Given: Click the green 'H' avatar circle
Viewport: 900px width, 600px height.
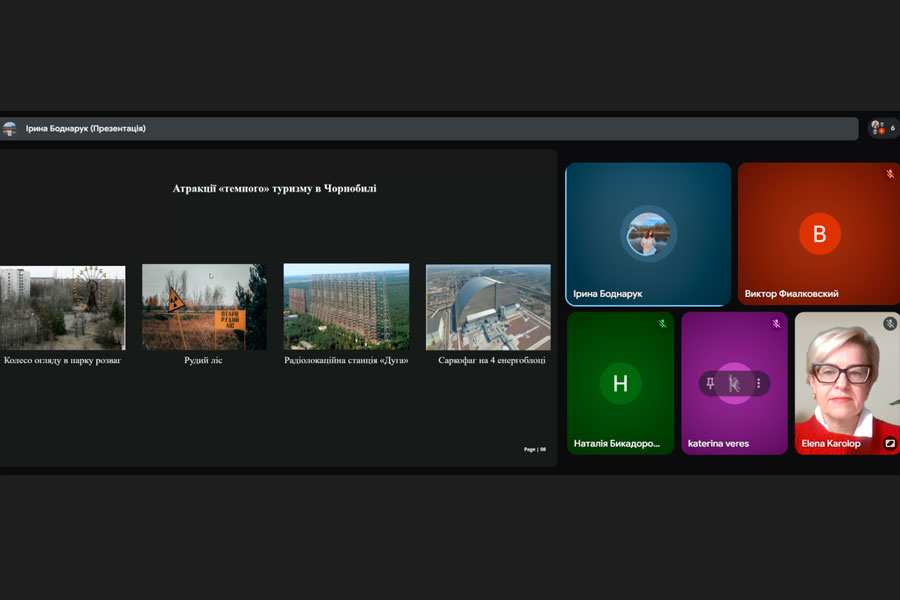Looking at the screenshot, I should tap(620, 383).
